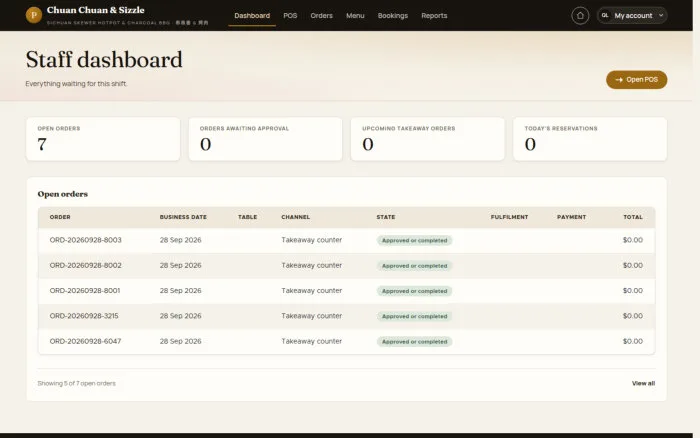Click the View all link

point(643,383)
